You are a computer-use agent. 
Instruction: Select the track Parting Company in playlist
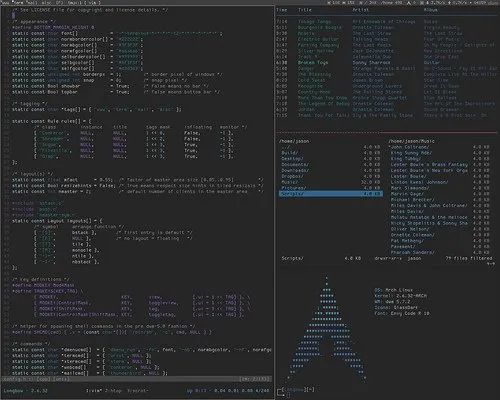point(318,45)
